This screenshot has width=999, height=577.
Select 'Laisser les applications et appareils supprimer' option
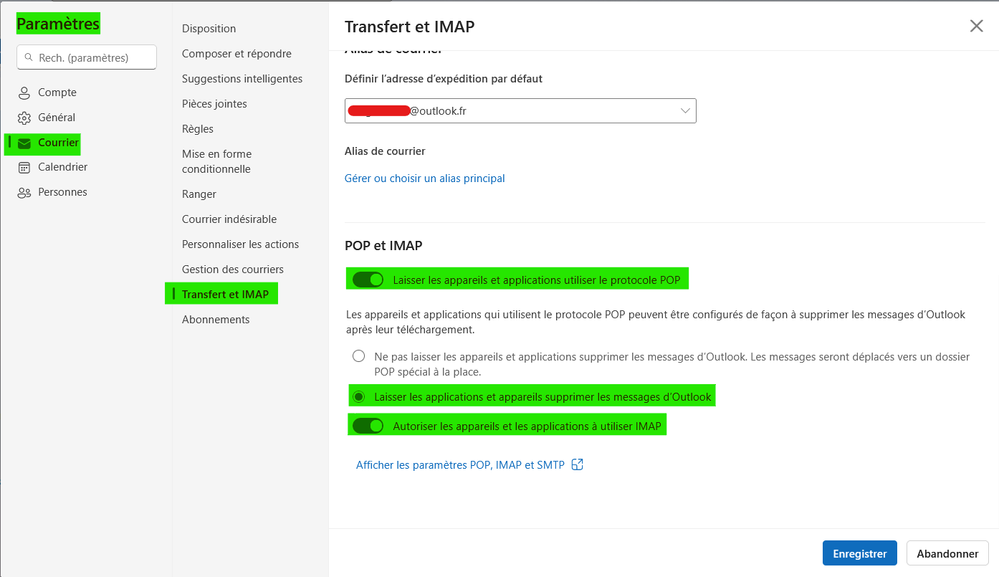(x=358, y=397)
